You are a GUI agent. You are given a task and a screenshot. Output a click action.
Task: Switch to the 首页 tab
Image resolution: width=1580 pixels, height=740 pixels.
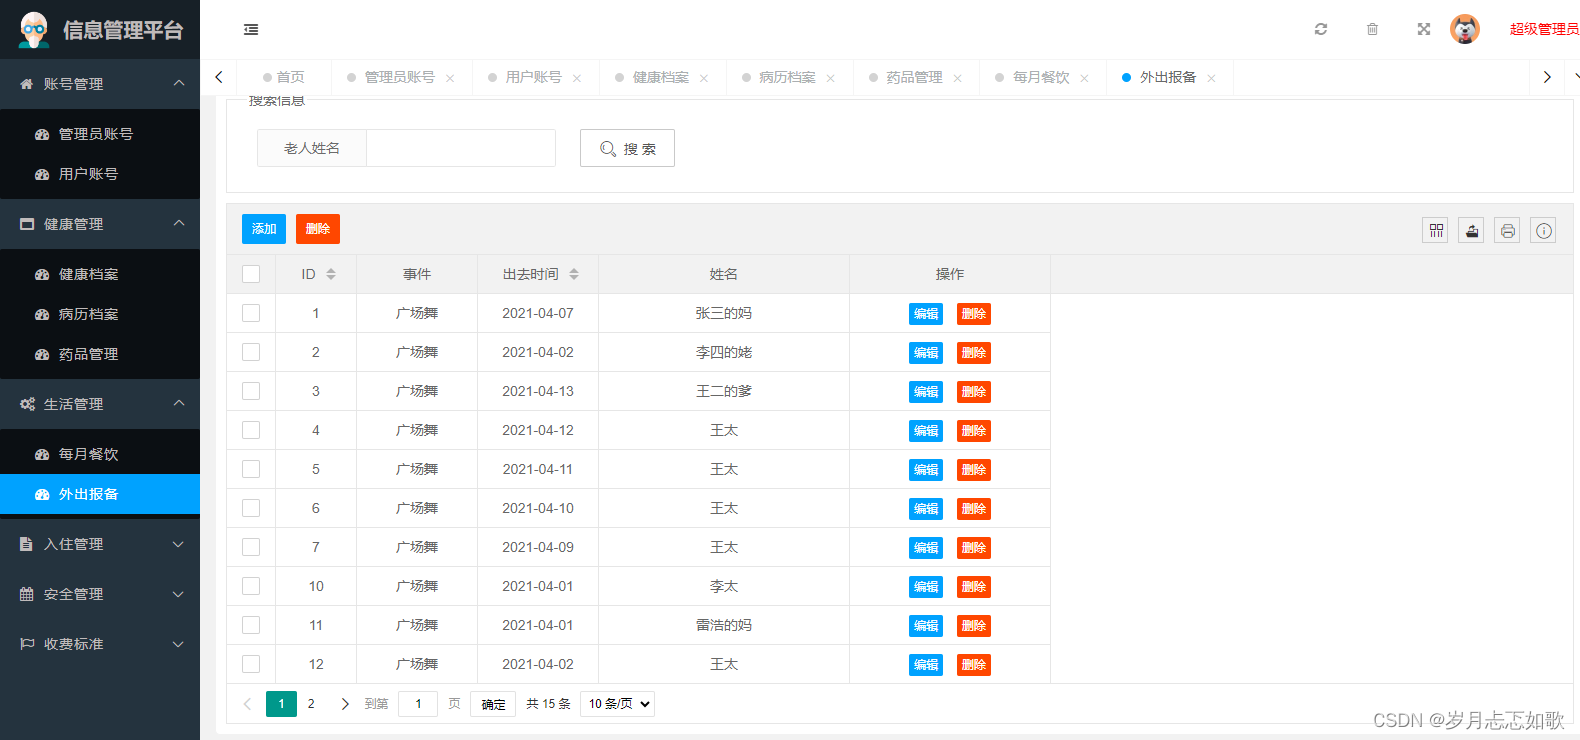tap(283, 77)
